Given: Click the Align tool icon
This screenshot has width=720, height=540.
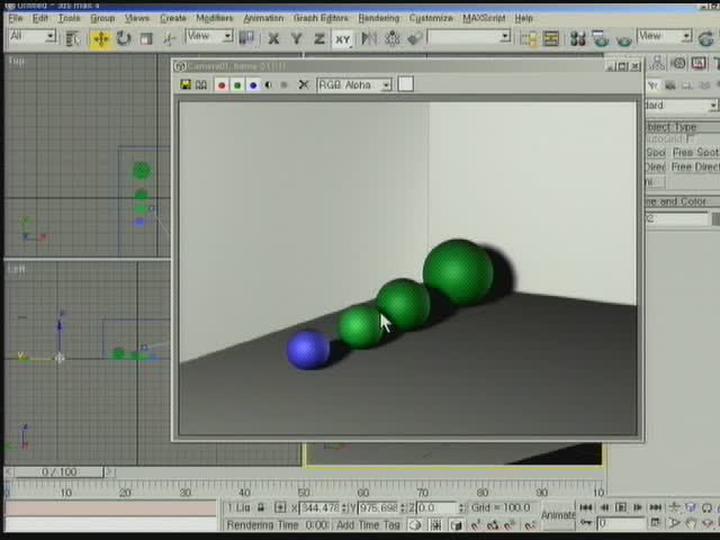Looking at the screenshot, I should click(x=415, y=39).
